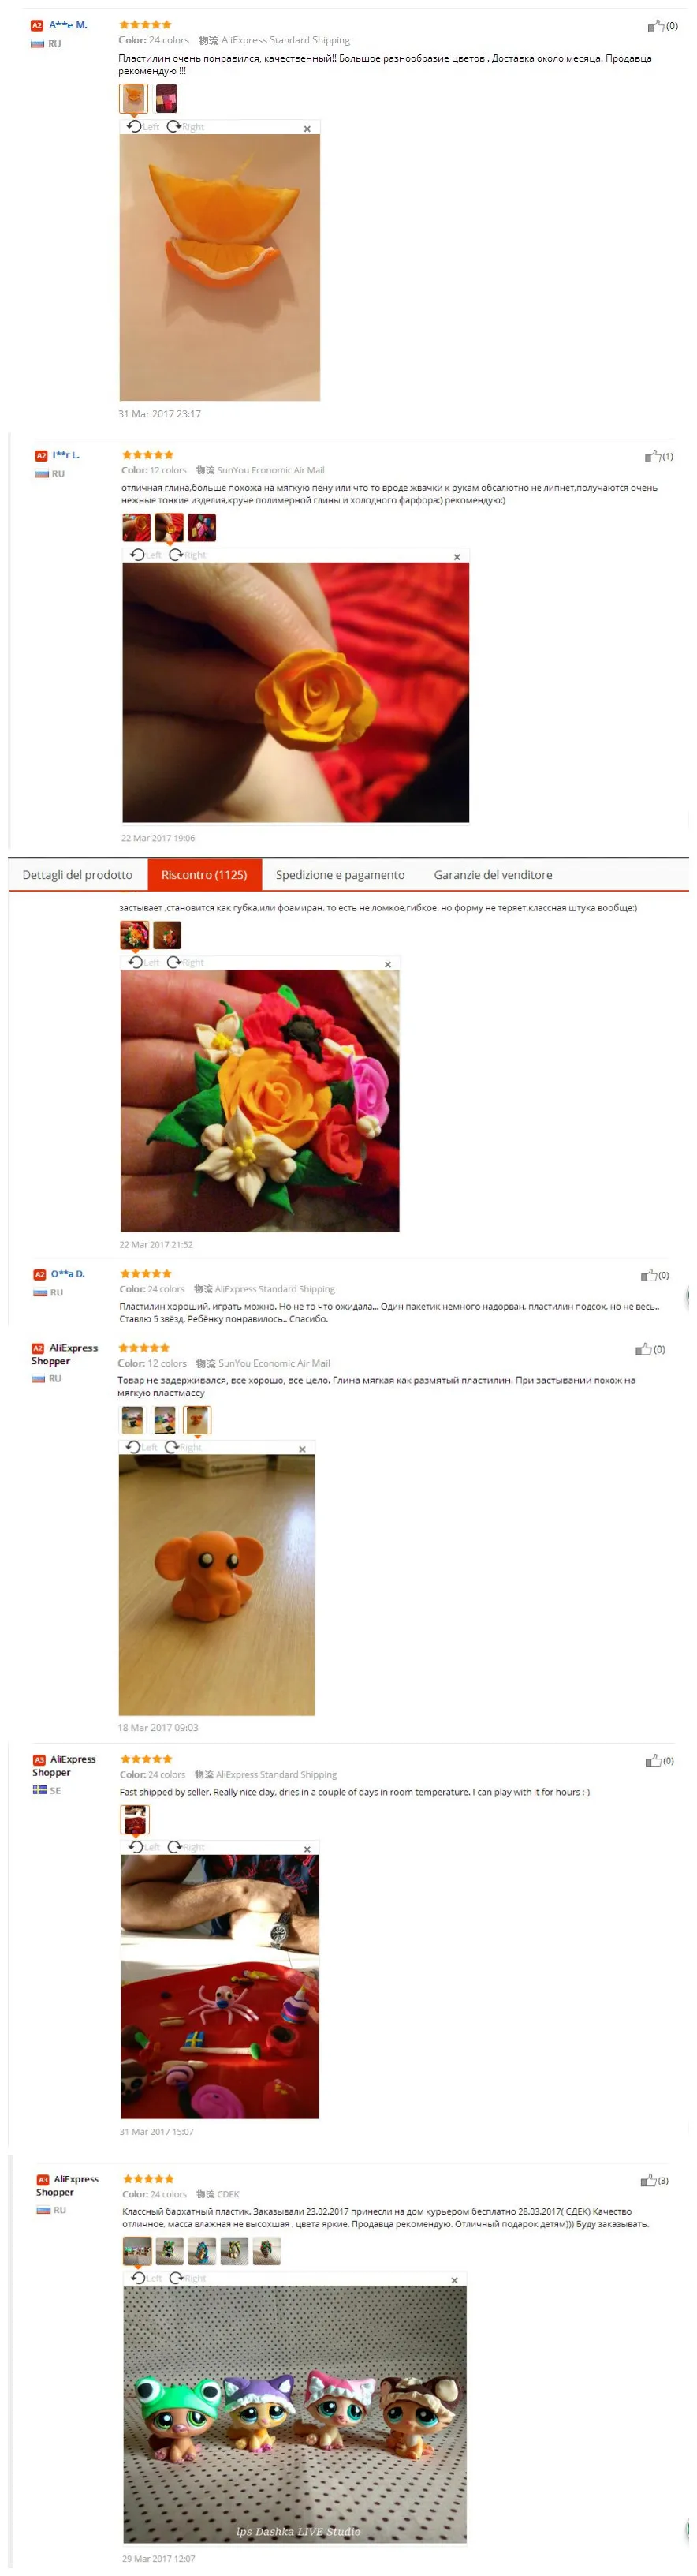Select second thumbnail in A**e M.'s review

pos(166,99)
